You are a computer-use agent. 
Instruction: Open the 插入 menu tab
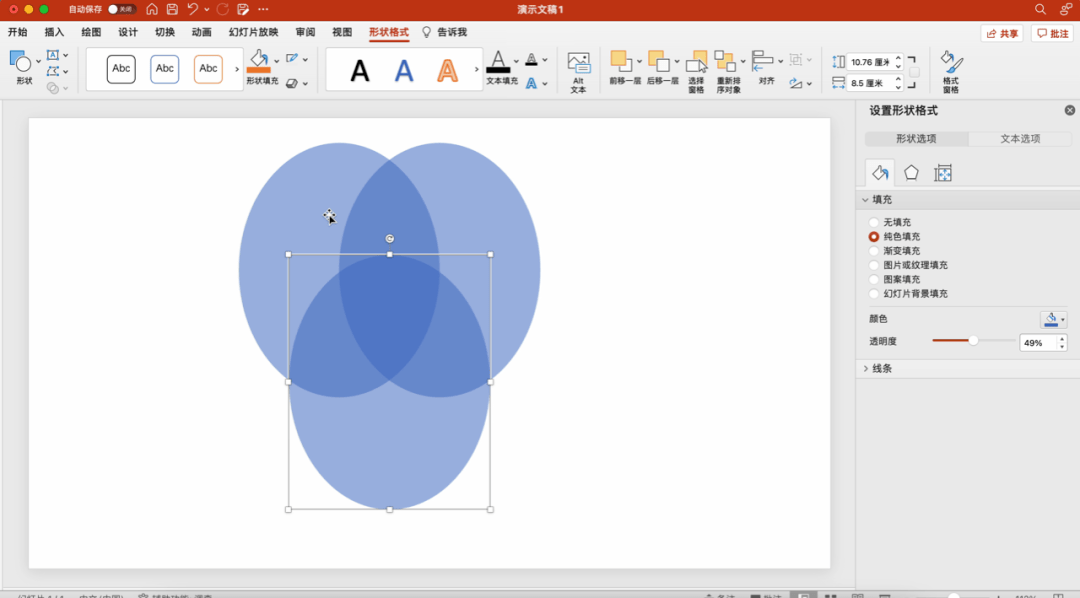(54, 32)
